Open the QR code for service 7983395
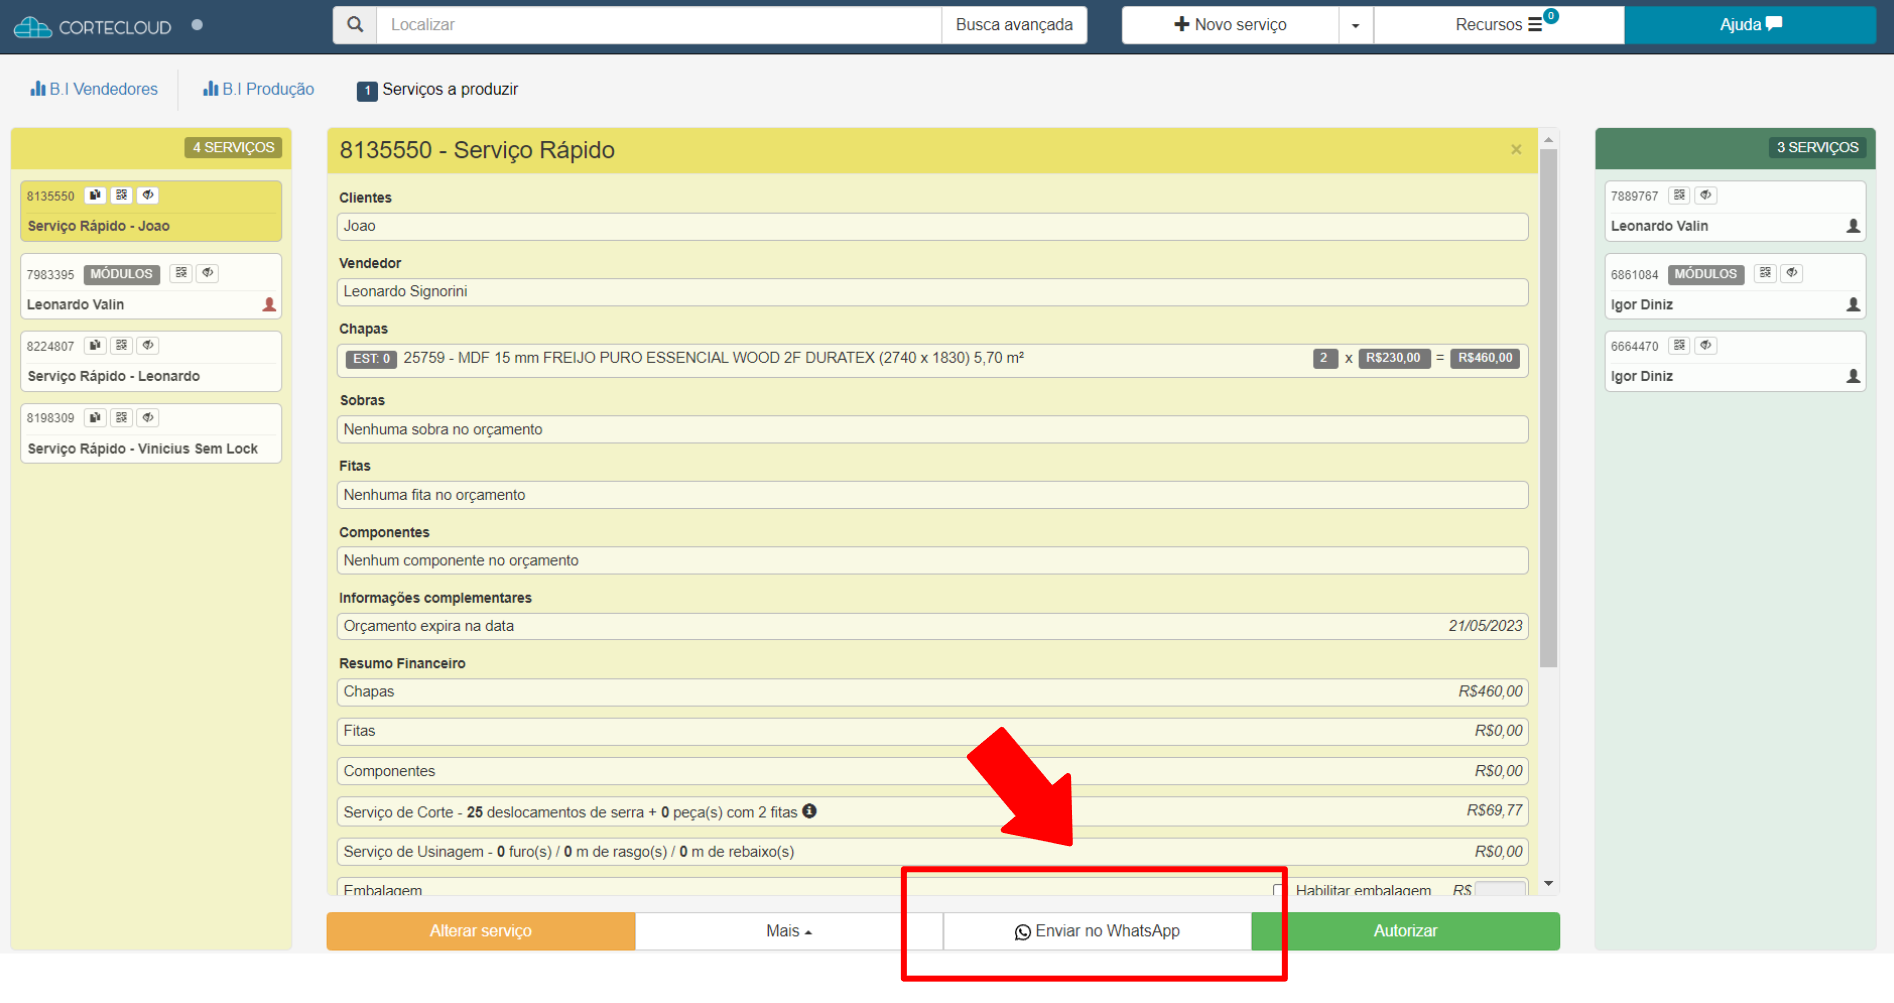Viewport: 1894px width, 1003px height. (x=181, y=273)
